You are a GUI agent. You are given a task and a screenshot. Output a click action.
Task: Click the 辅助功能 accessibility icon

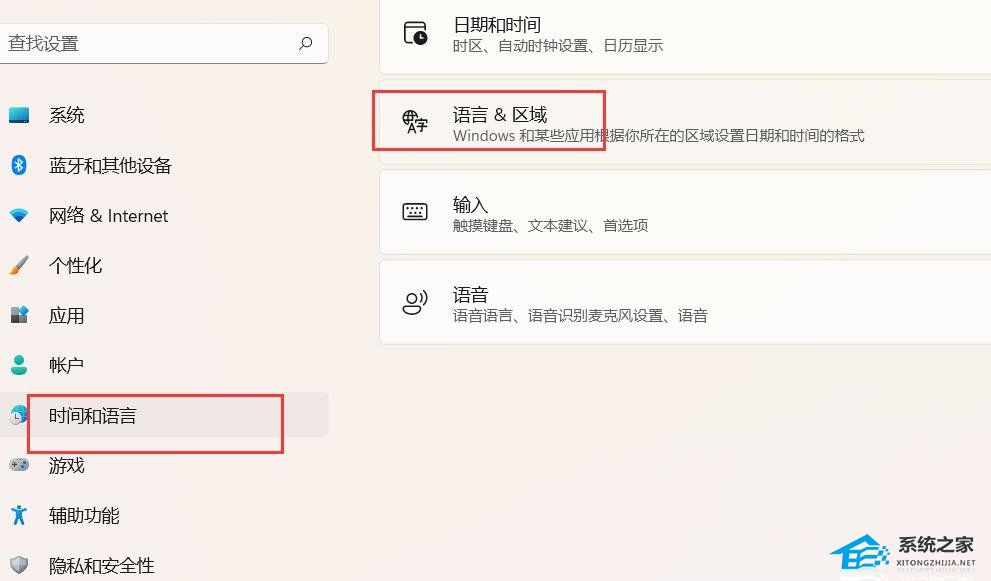coord(19,515)
